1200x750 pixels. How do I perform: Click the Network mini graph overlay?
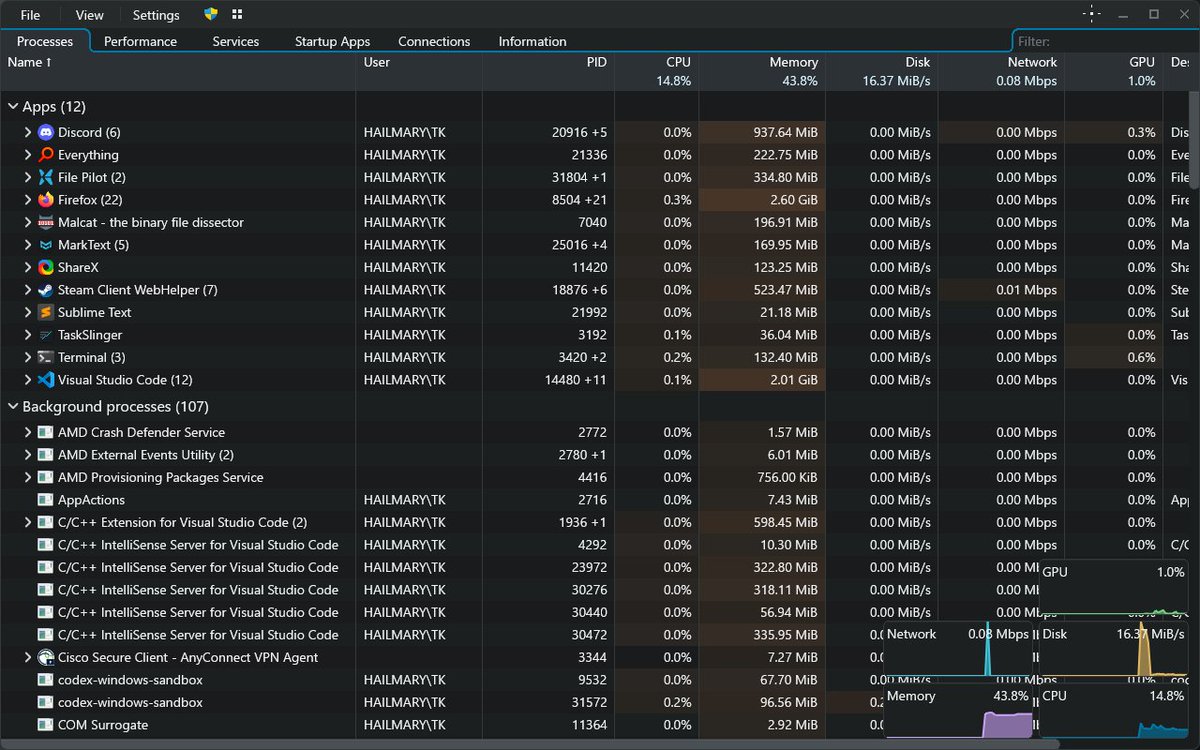click(959, 650)
